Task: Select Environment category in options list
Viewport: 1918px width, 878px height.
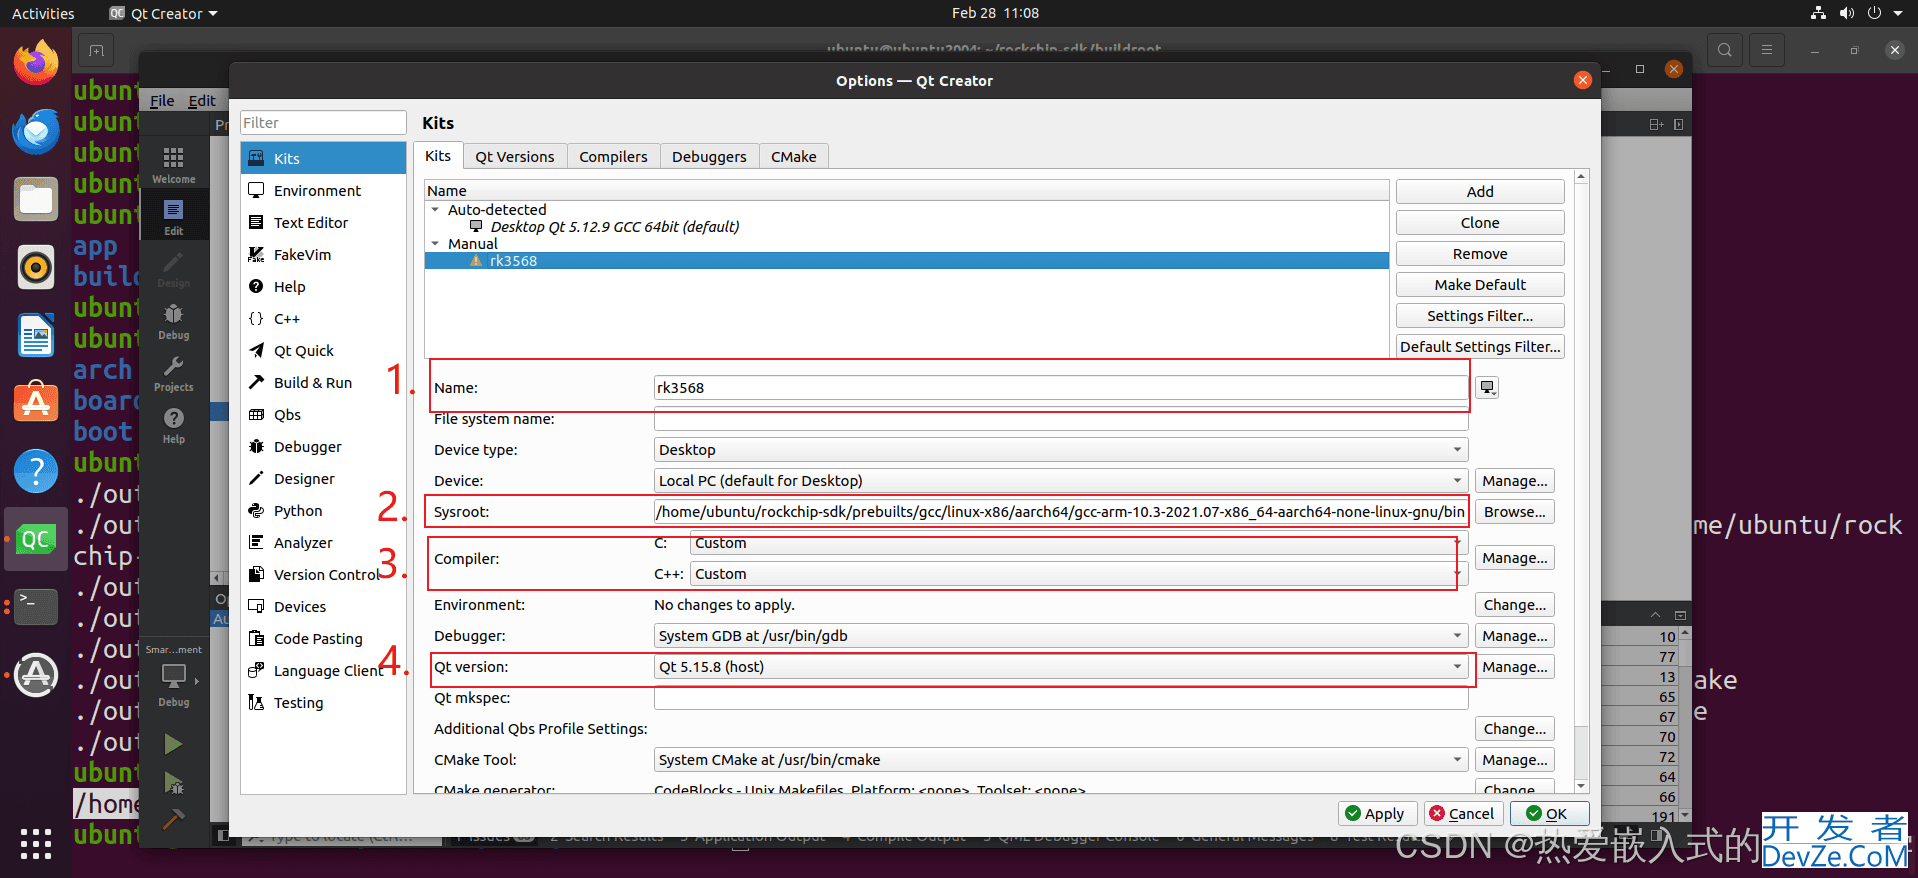Action: (324, 190)
